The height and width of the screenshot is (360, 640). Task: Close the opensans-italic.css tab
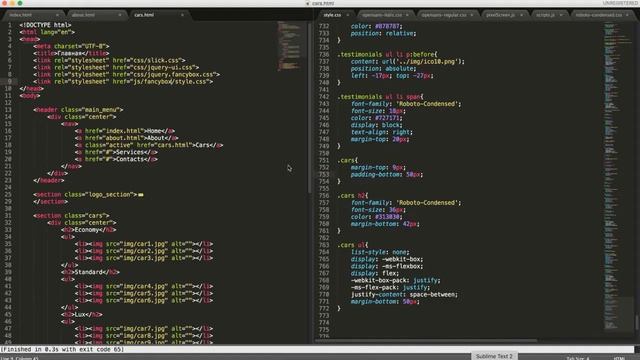(407, 15)
